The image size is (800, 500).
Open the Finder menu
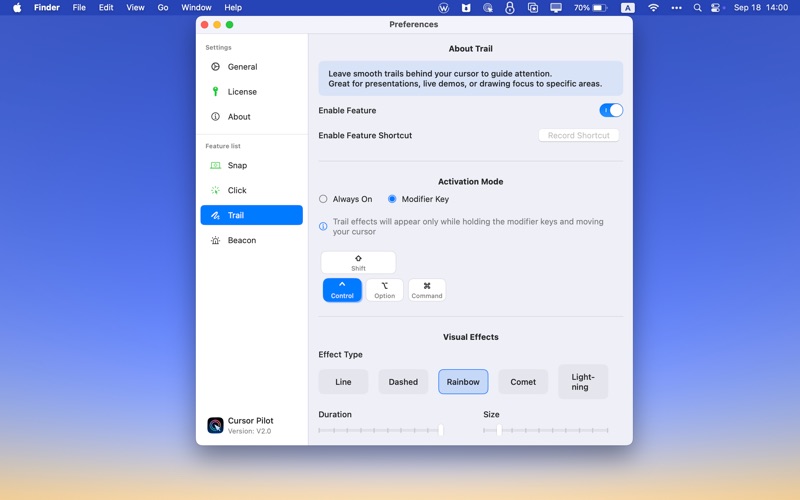46,8
